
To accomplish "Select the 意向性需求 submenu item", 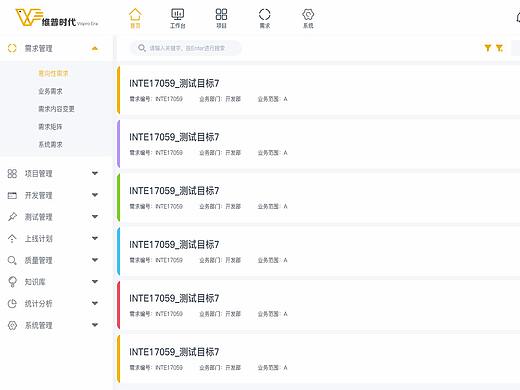I will tap(53, 73).
